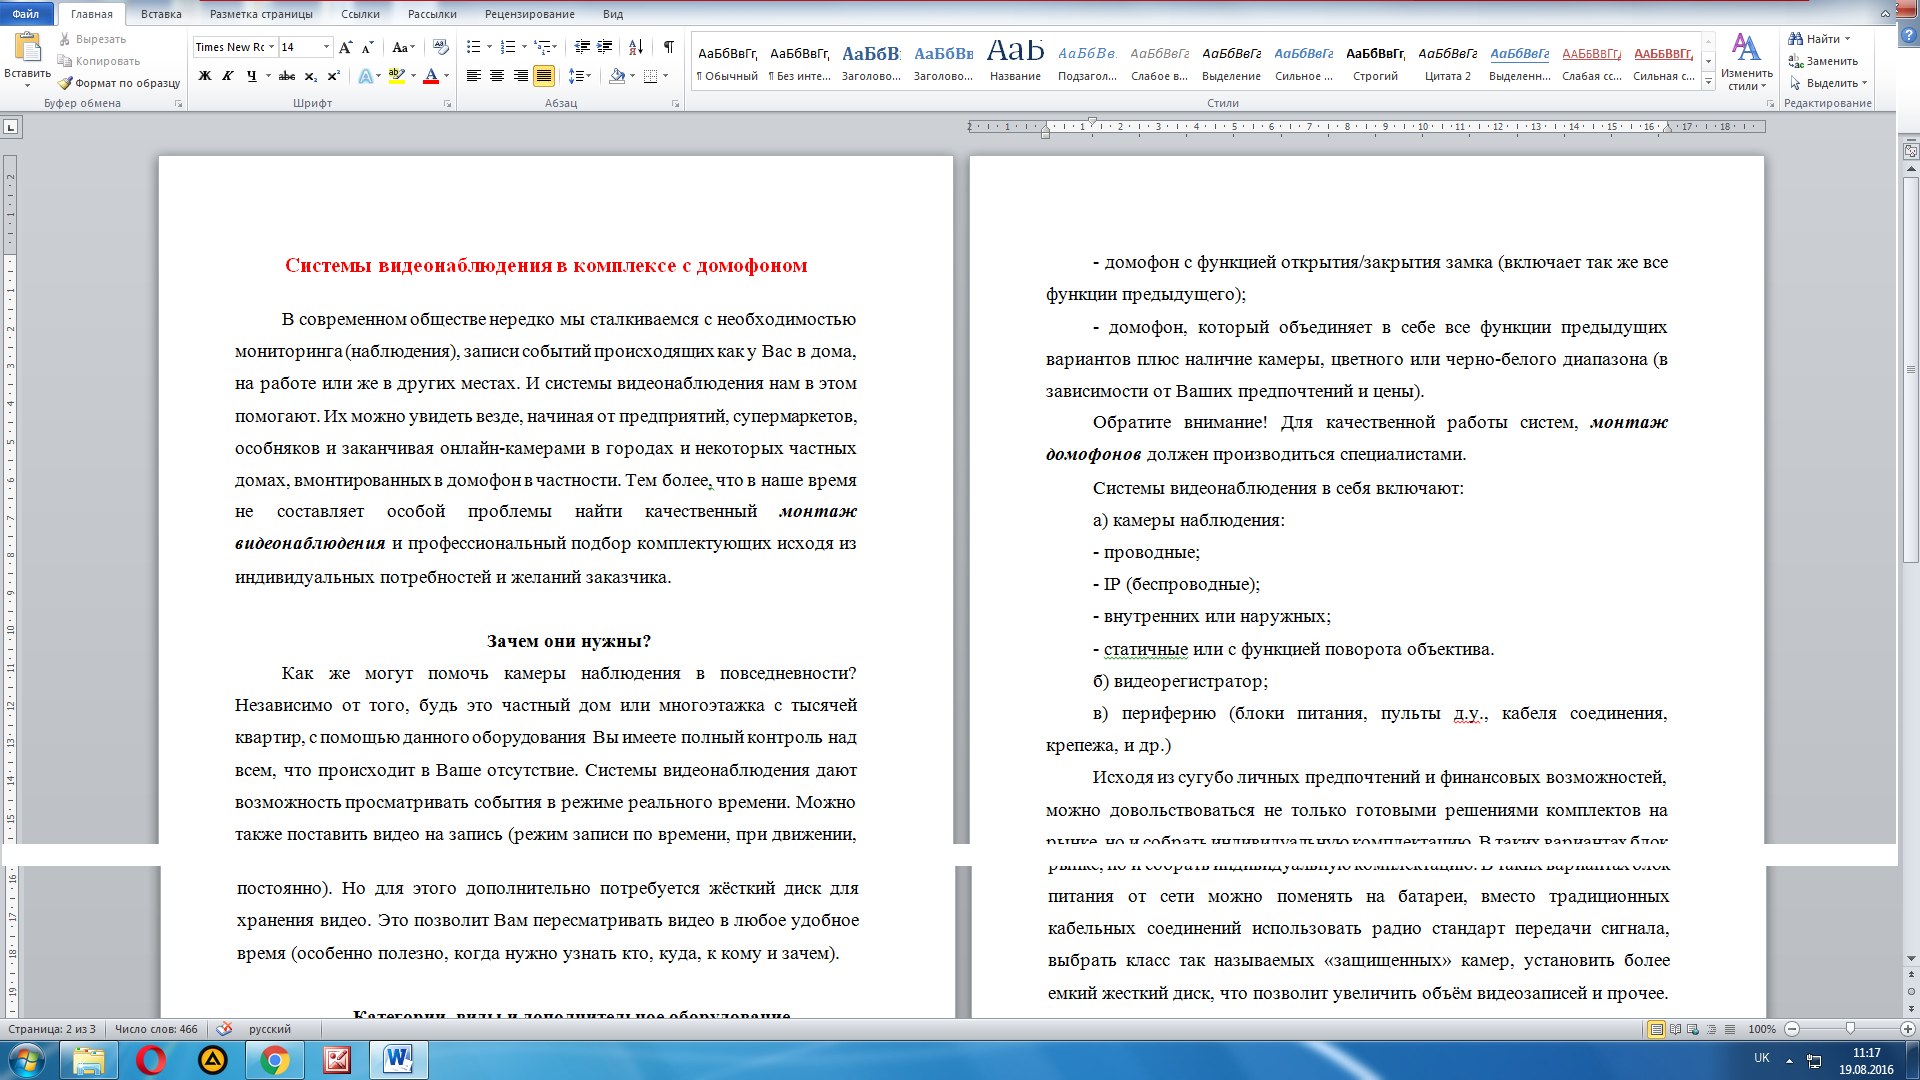Switch to web layout view
1920x1080 pixels.
(1693, 1029)
